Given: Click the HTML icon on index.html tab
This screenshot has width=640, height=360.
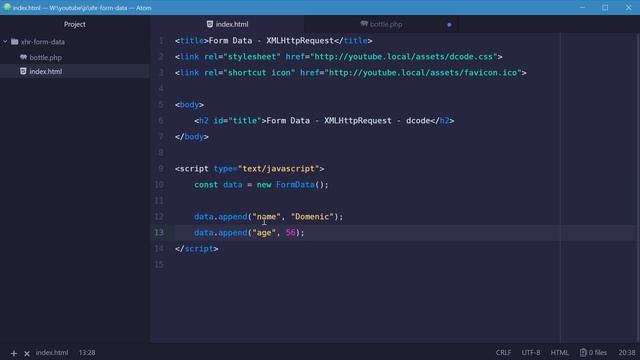Looking at the screenshot, I should pos(210,24).
